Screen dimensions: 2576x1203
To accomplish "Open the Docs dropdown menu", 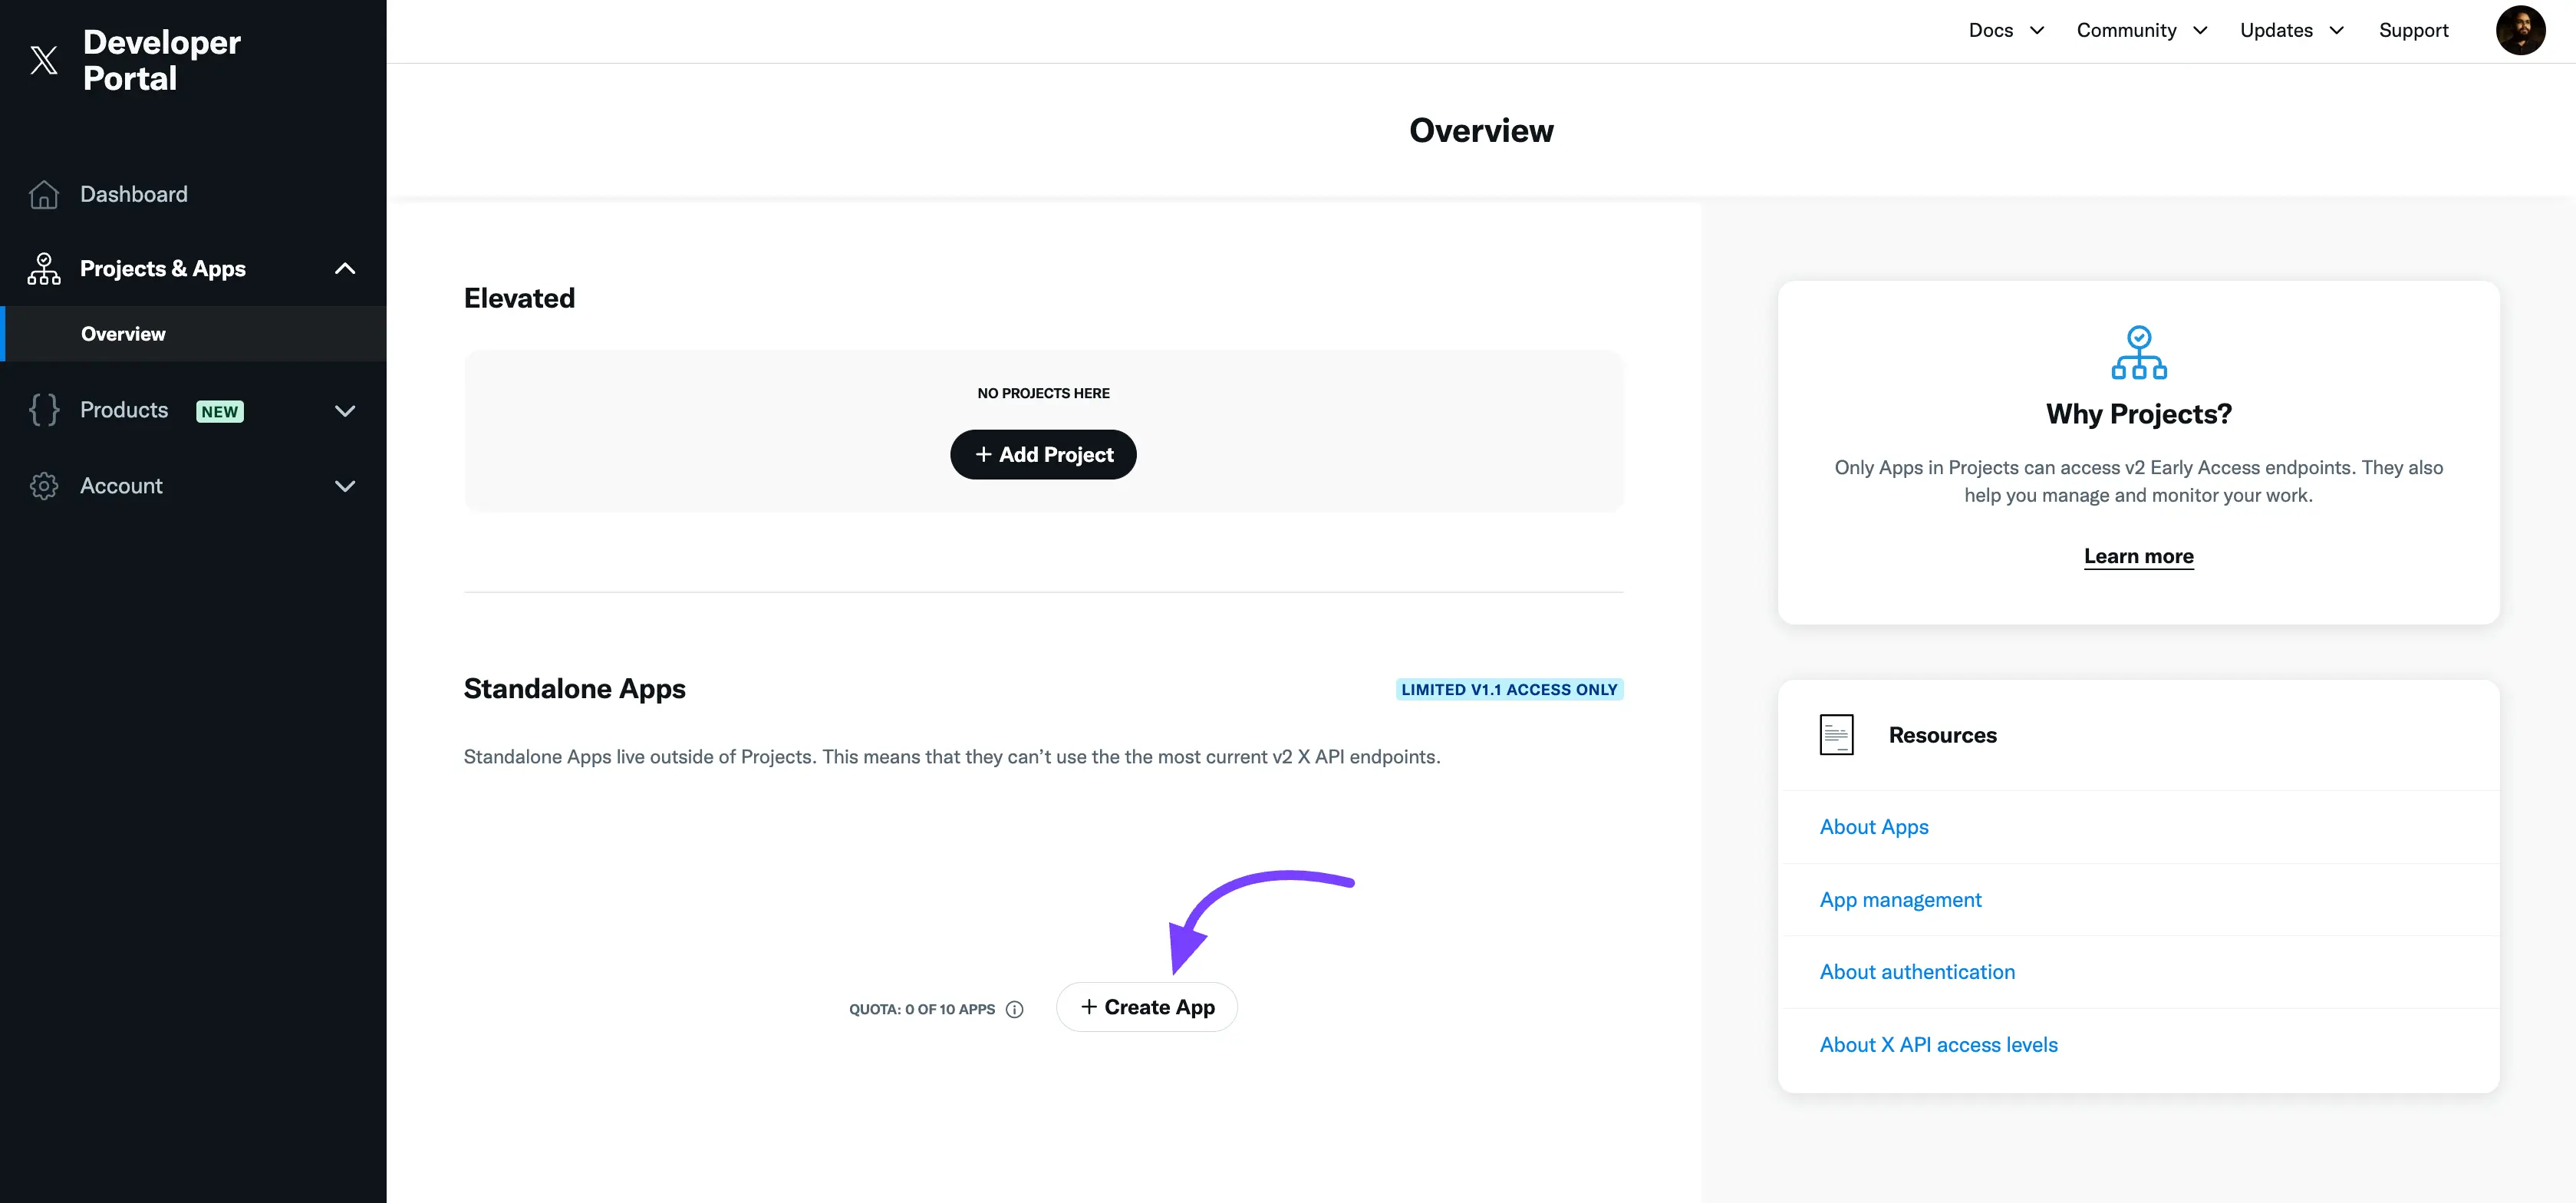I will pos(2006,30).
